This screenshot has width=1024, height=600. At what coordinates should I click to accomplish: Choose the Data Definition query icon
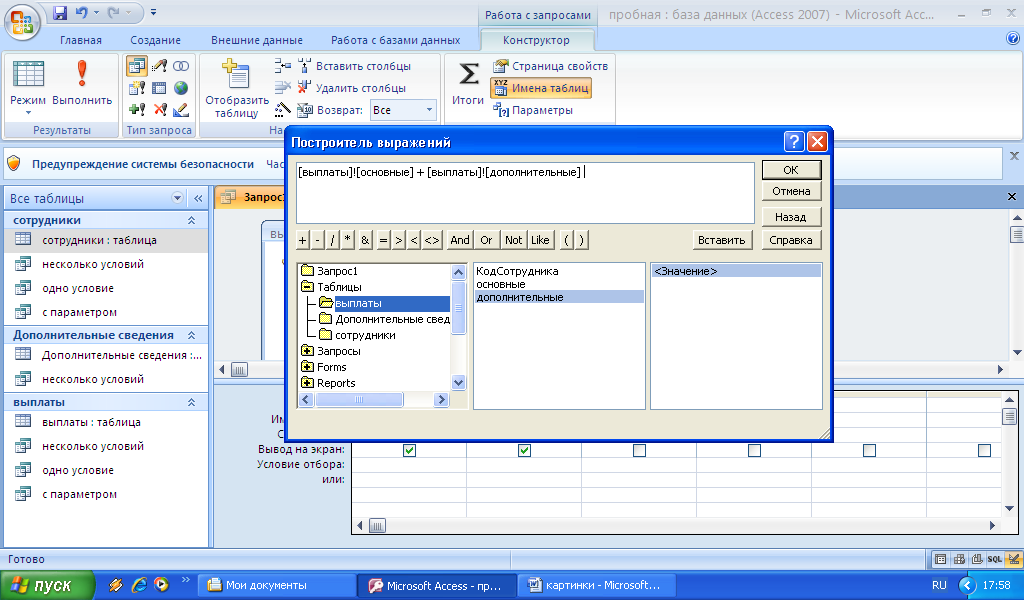(181, 110)
